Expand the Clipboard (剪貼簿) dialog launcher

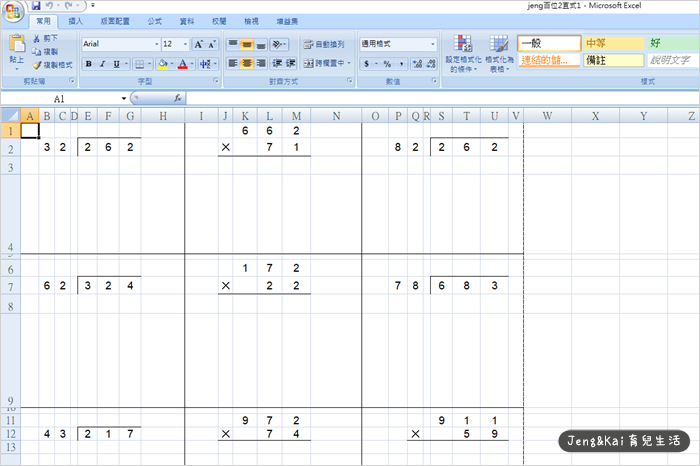[x=71, y=81]
